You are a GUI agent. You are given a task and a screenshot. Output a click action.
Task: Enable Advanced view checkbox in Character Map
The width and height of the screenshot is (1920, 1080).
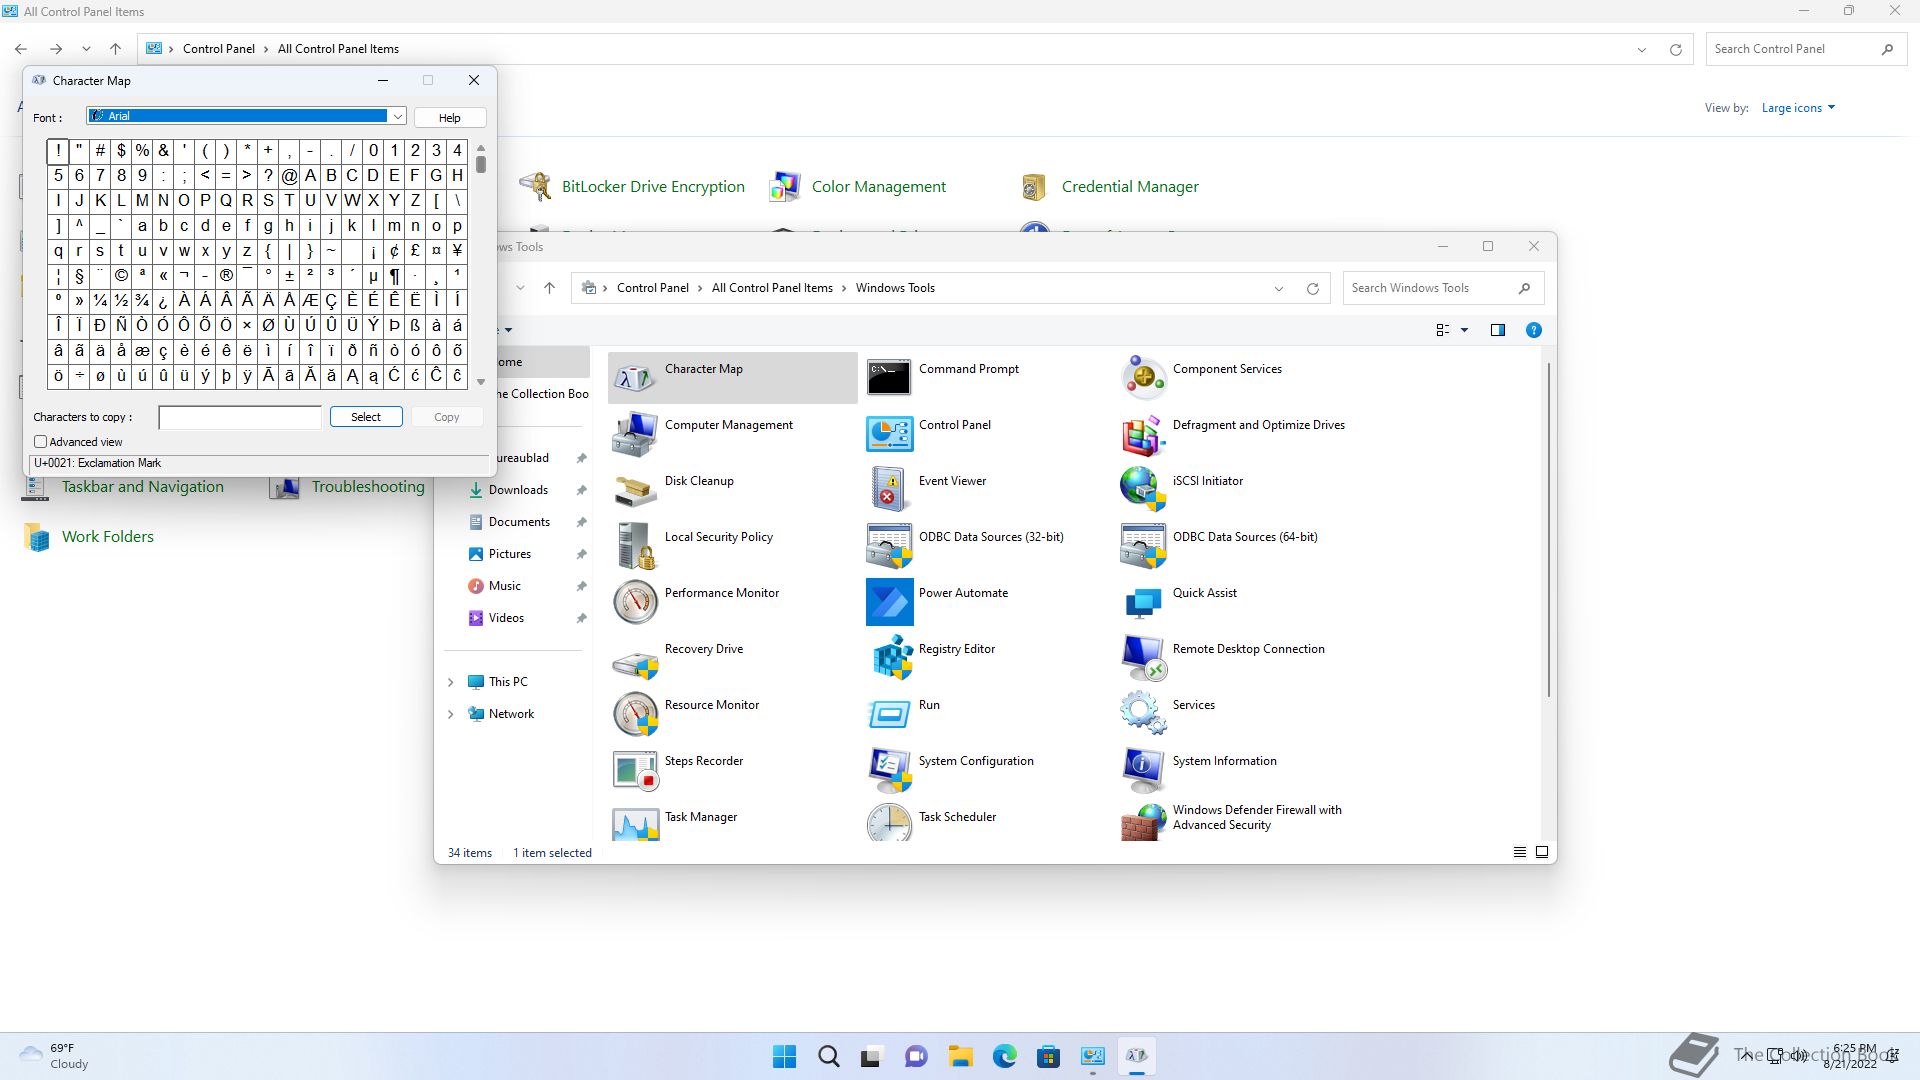pyautogui.click(x=41, y=441)
